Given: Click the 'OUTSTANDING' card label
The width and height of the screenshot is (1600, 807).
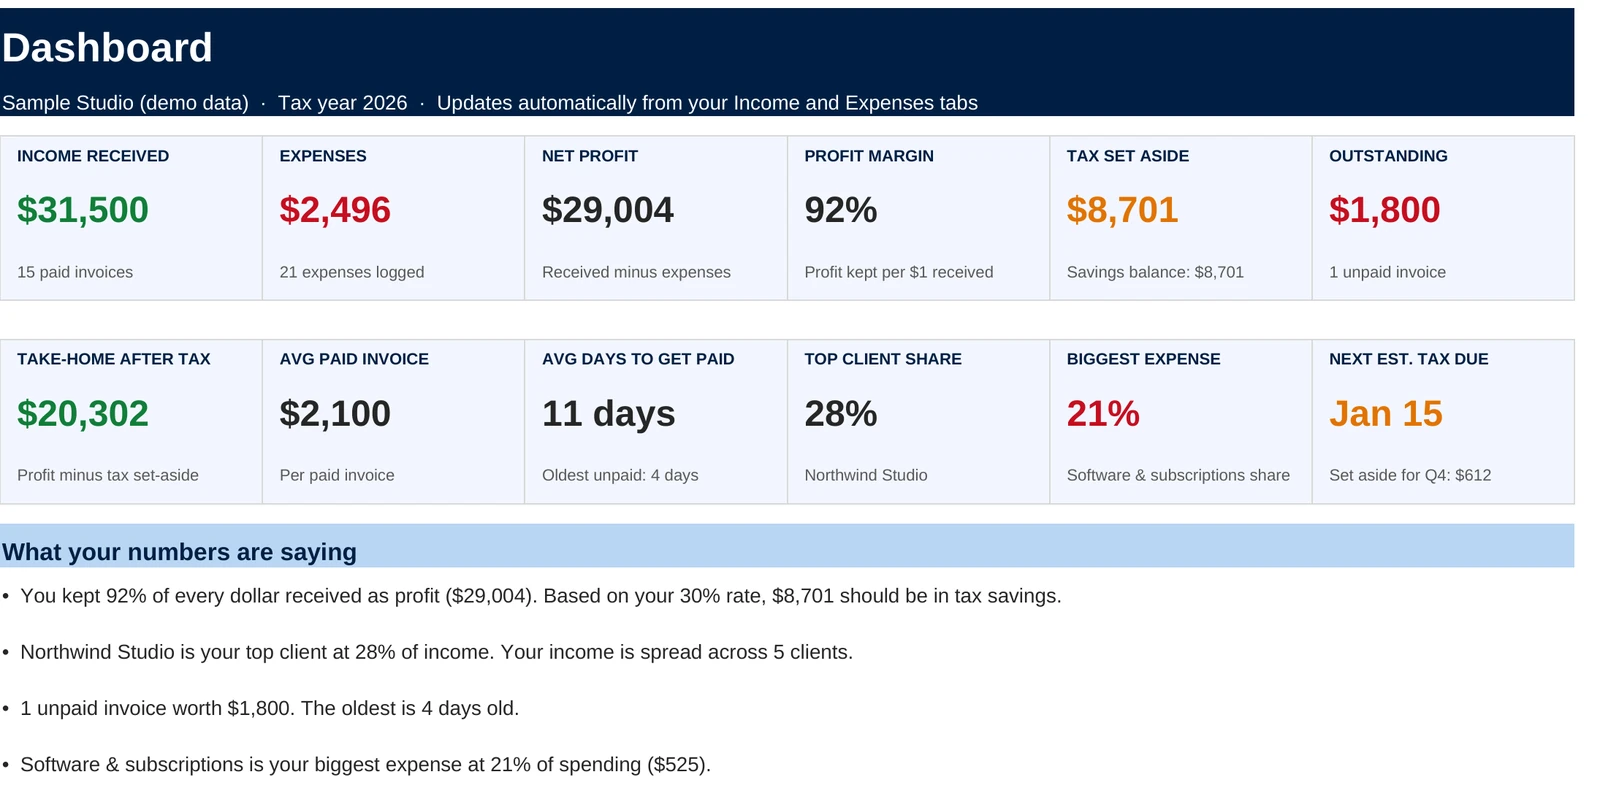Looking at the screenshot, I should coord(1388,156).
